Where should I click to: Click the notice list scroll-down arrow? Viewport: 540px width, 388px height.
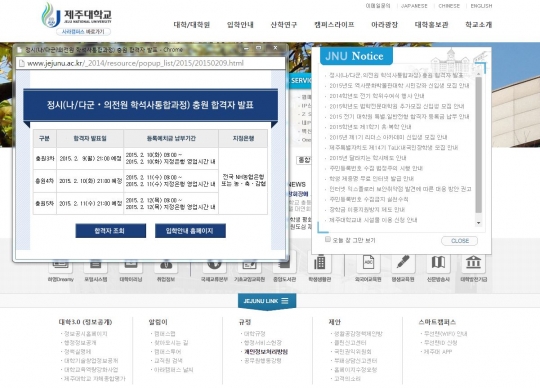[x=478, y=223]
